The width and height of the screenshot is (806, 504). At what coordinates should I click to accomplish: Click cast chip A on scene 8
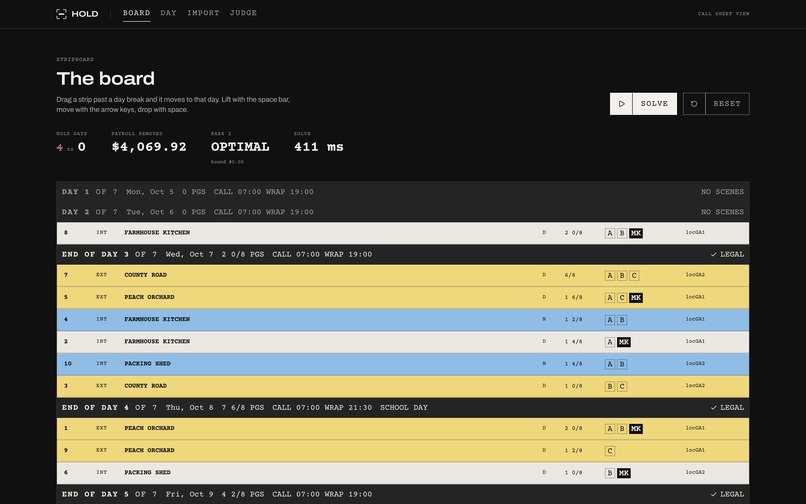coord(610,233)
